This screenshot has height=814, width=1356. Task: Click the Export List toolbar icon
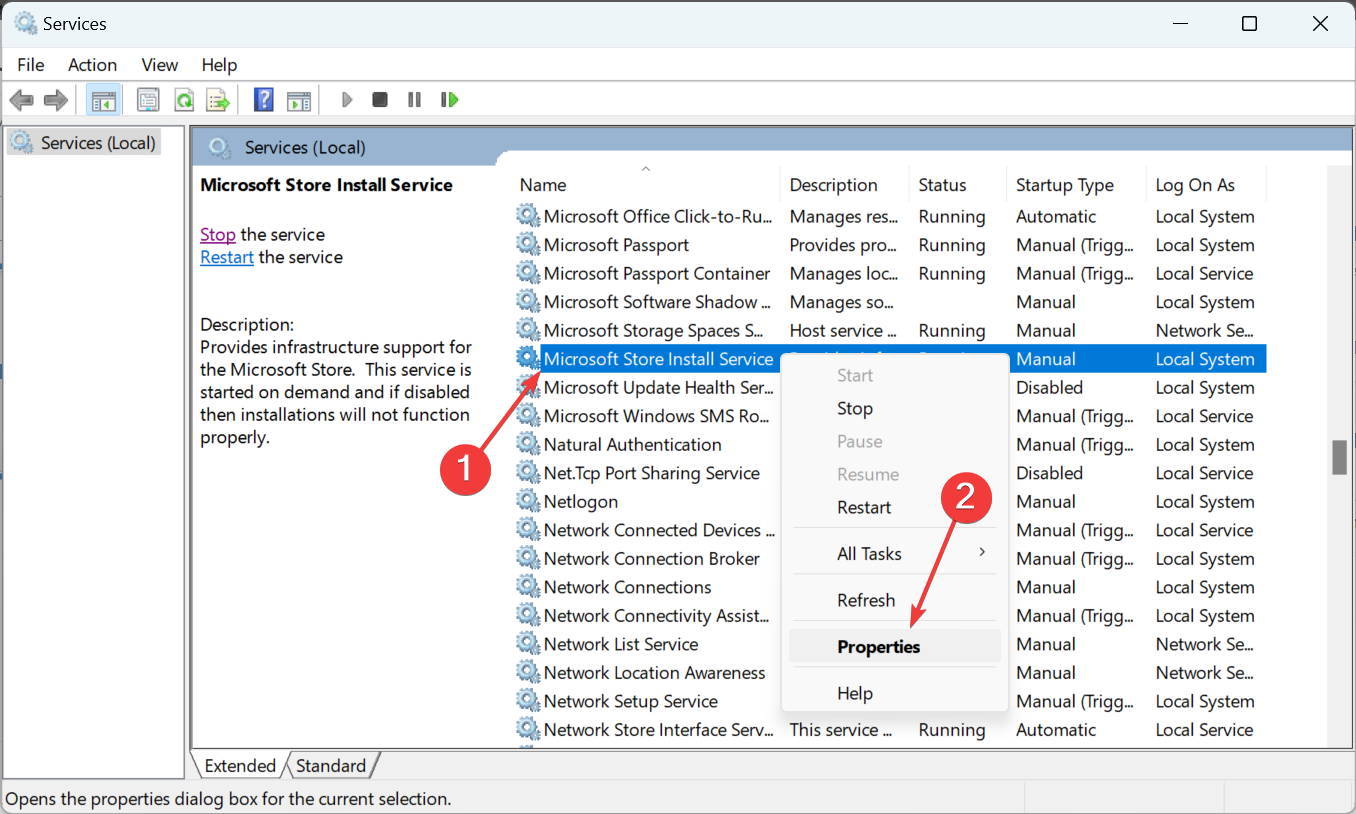[x=217, y=100]
